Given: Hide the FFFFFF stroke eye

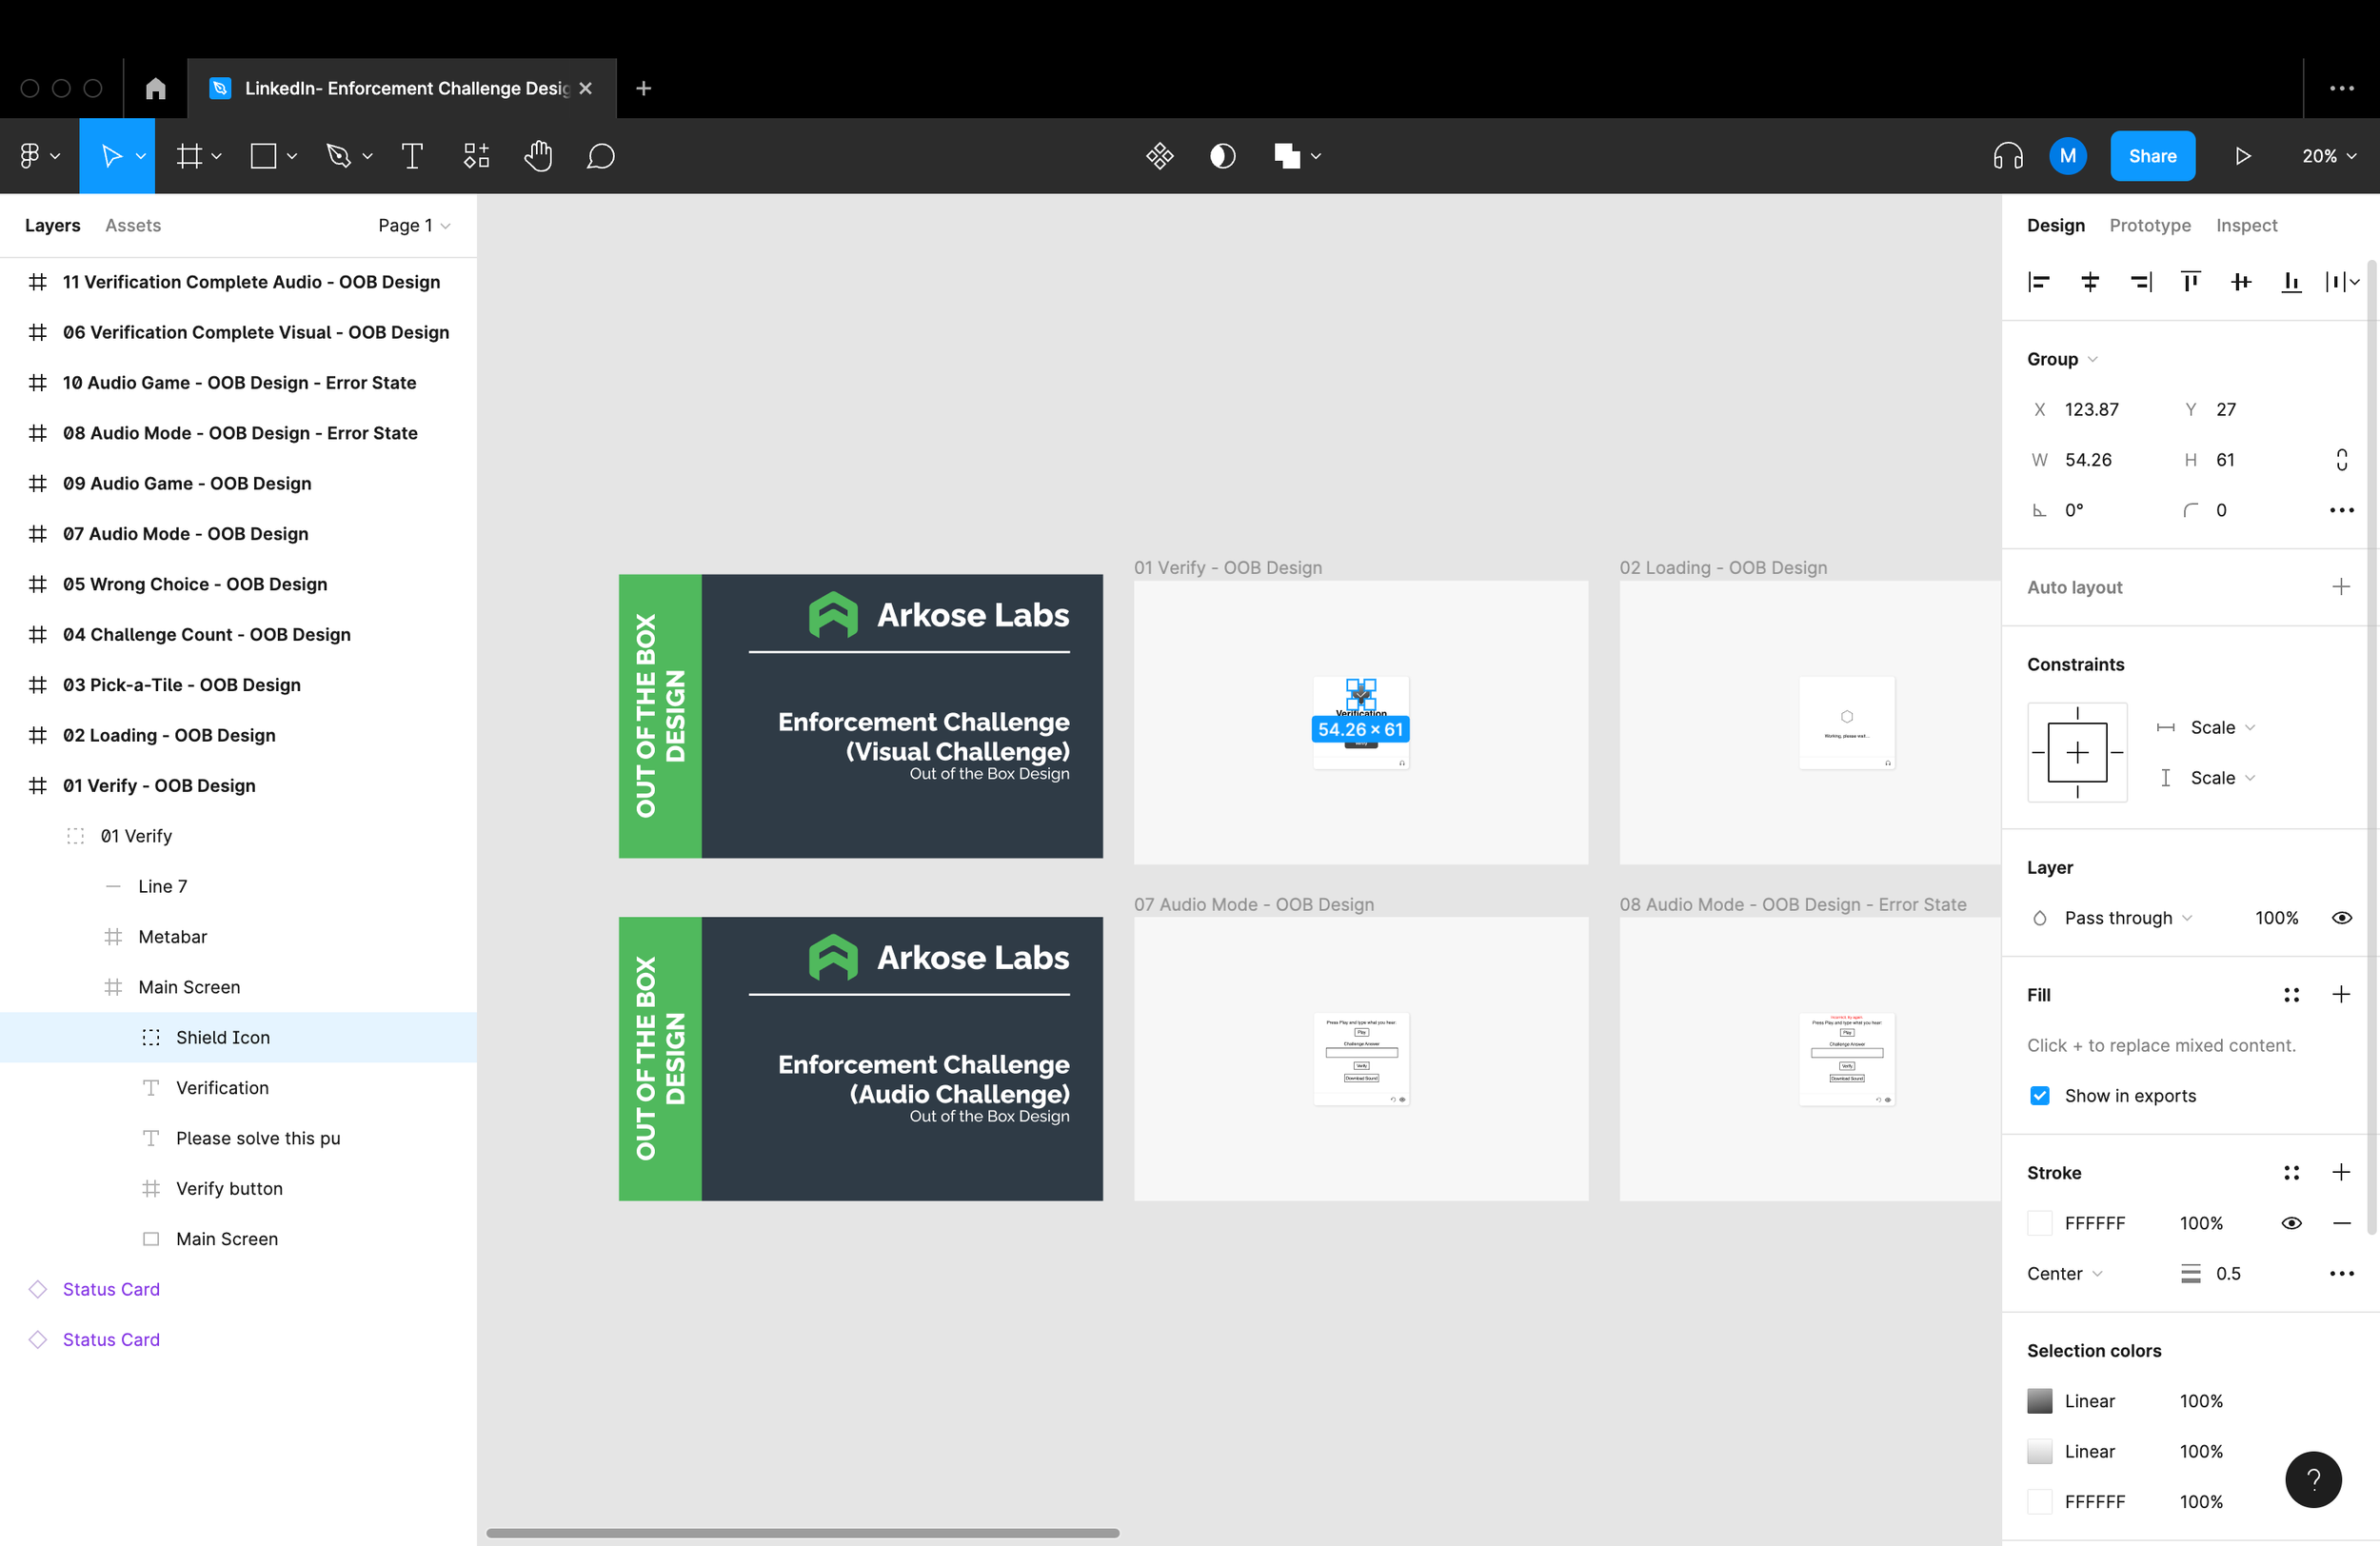Looking at the screenshot, I should point(2291,1222).
